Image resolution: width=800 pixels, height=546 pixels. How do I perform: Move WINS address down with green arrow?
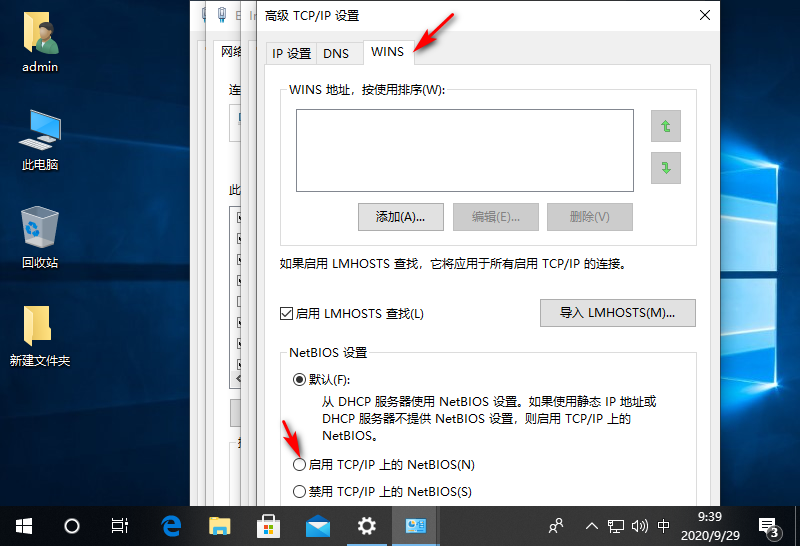[x=665, y=167]
